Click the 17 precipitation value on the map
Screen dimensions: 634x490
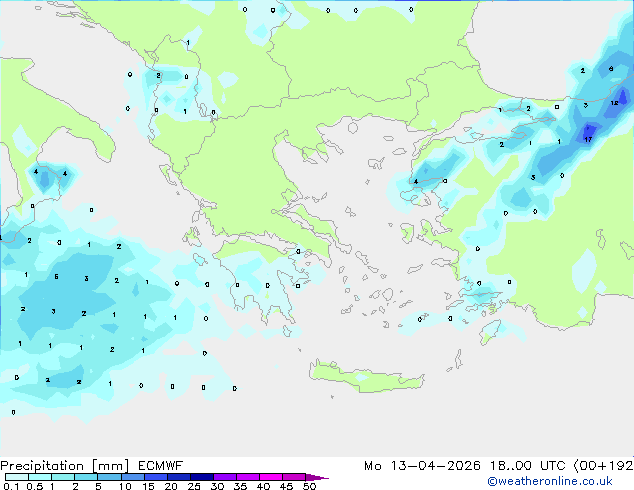[588, 139]
